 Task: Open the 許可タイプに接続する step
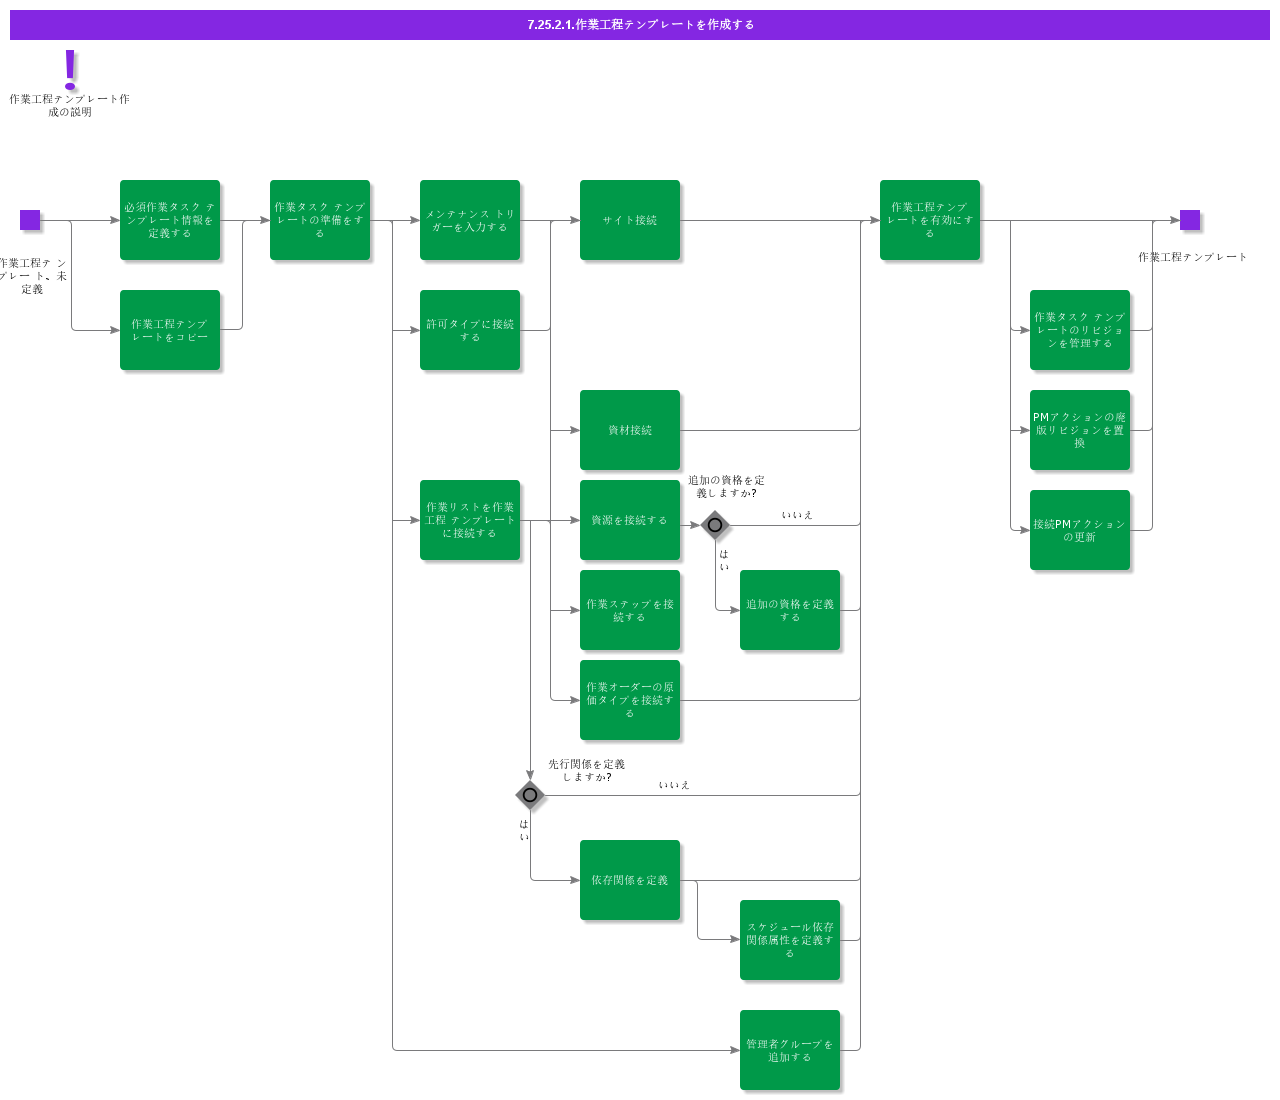point(470,330)
